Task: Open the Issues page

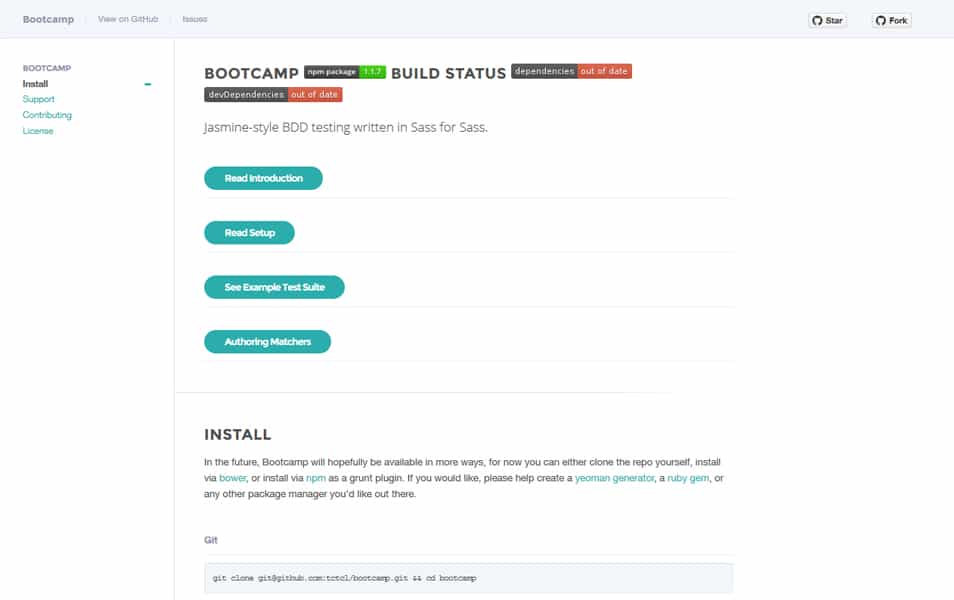Action: click(x=194, y=18)
